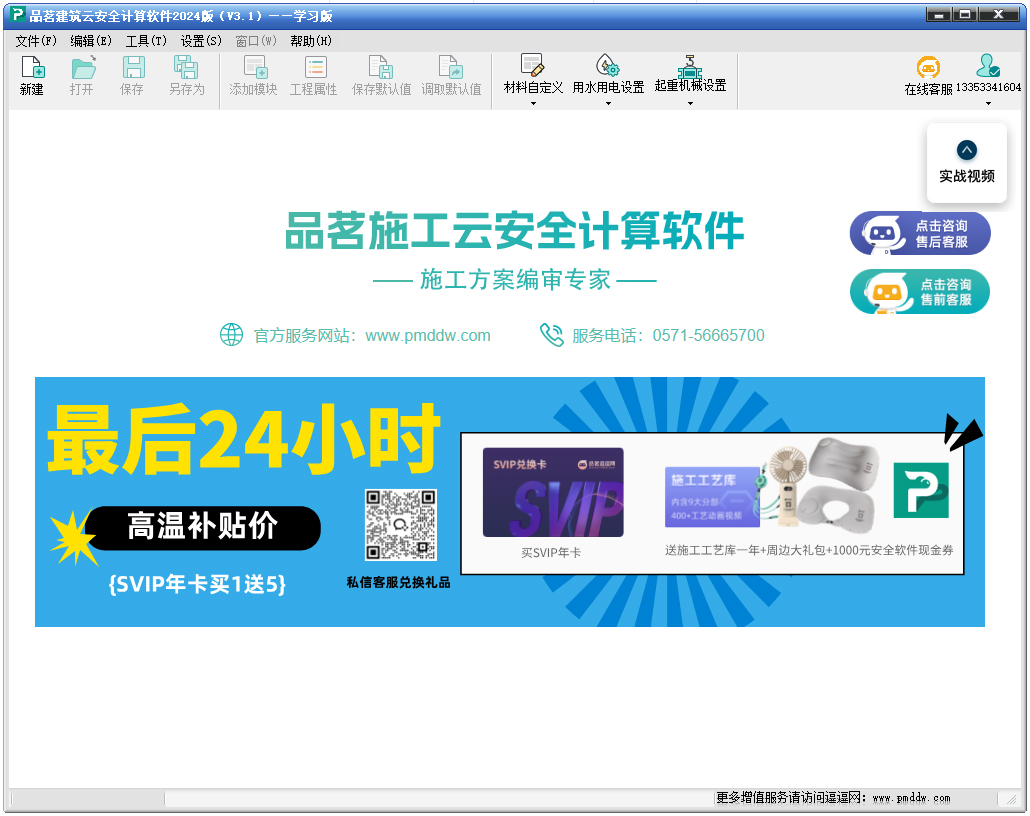Click 点击咨询售后客服 button
Viewport: 1030px width, 816px height.
pos(920,233)
